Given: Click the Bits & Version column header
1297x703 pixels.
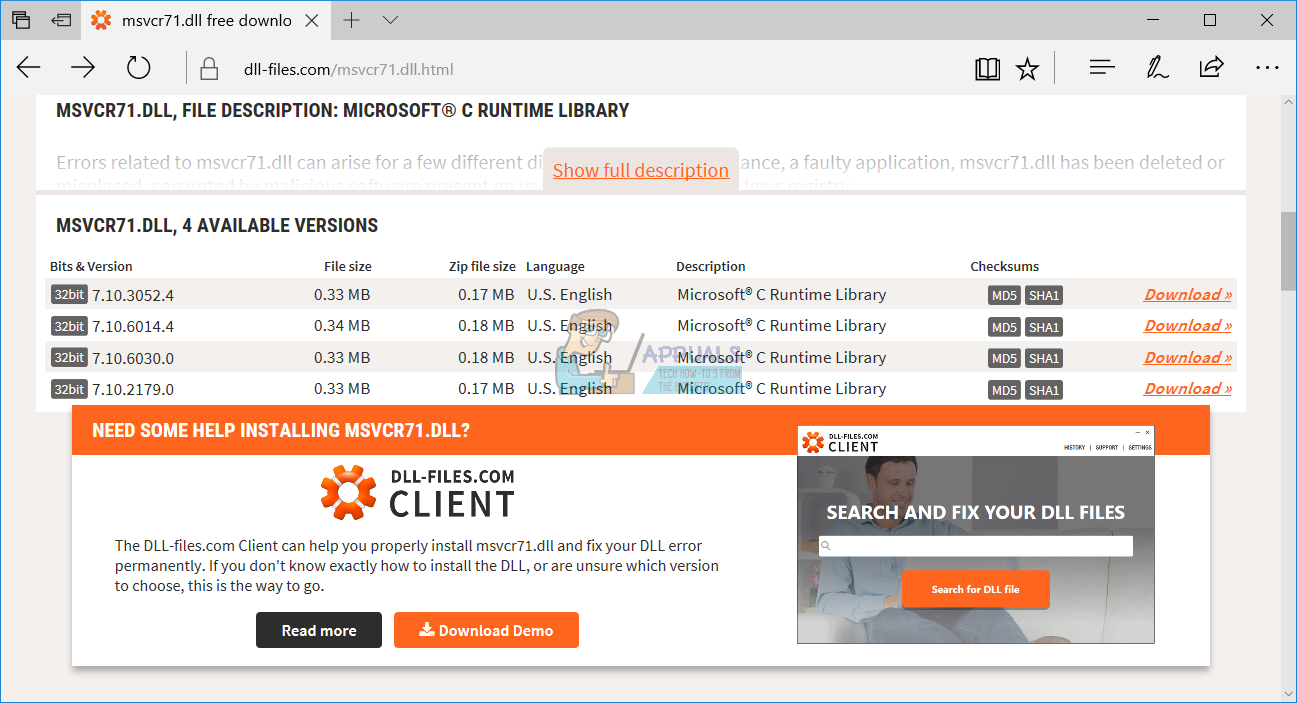Looking at the screenshot, I should point(91,266).
